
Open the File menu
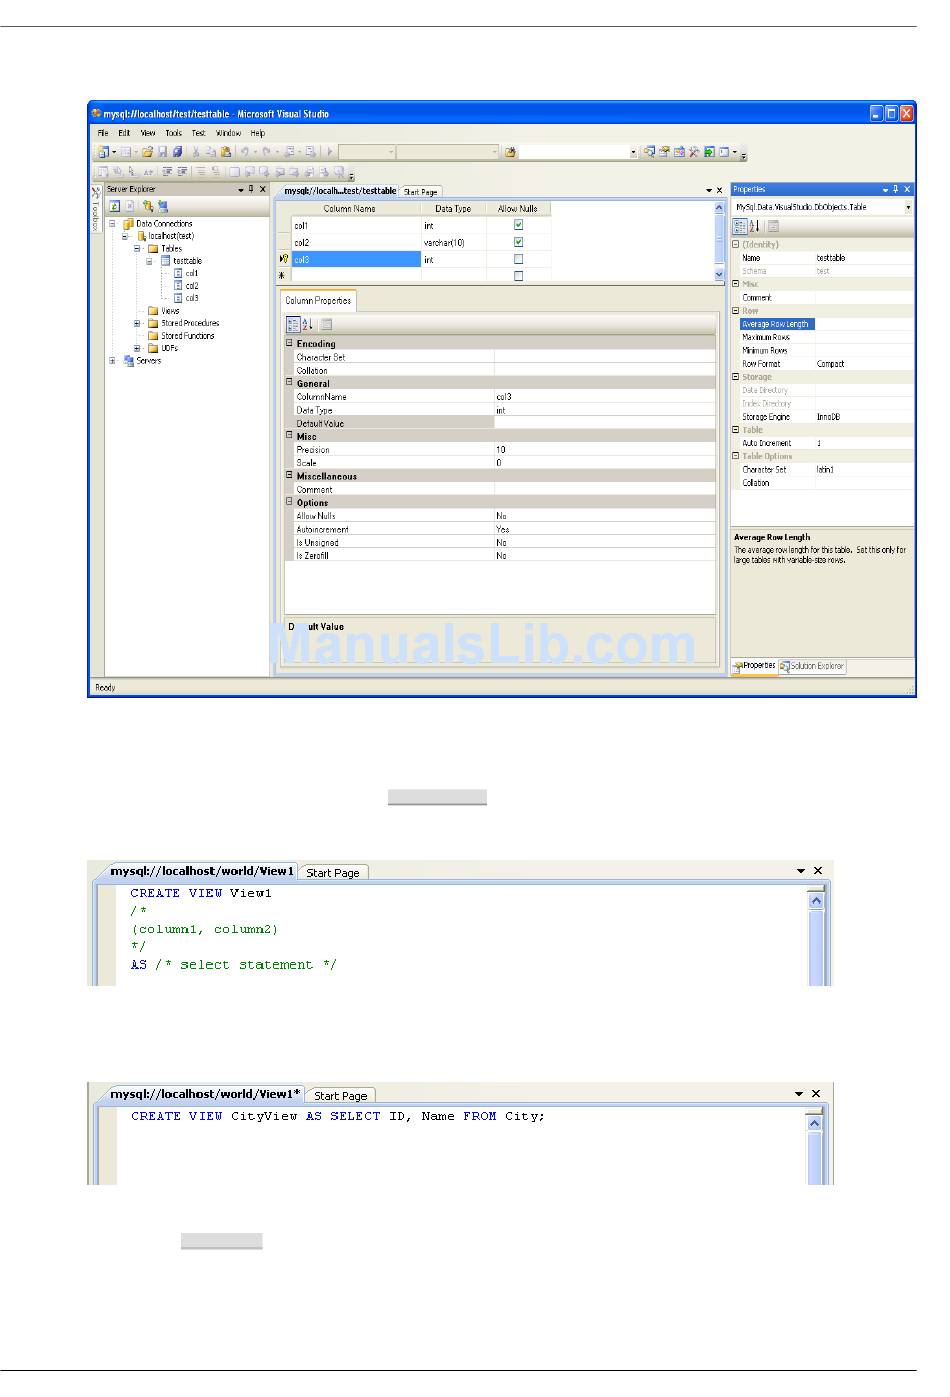click(103, 133)
